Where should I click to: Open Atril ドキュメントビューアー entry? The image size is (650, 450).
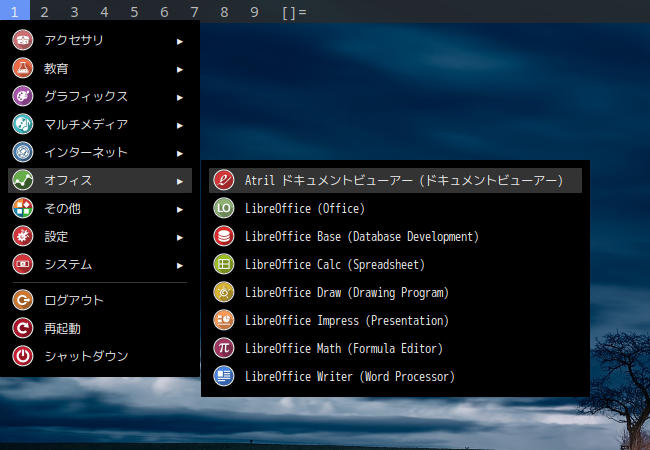(x=395, y=180)
